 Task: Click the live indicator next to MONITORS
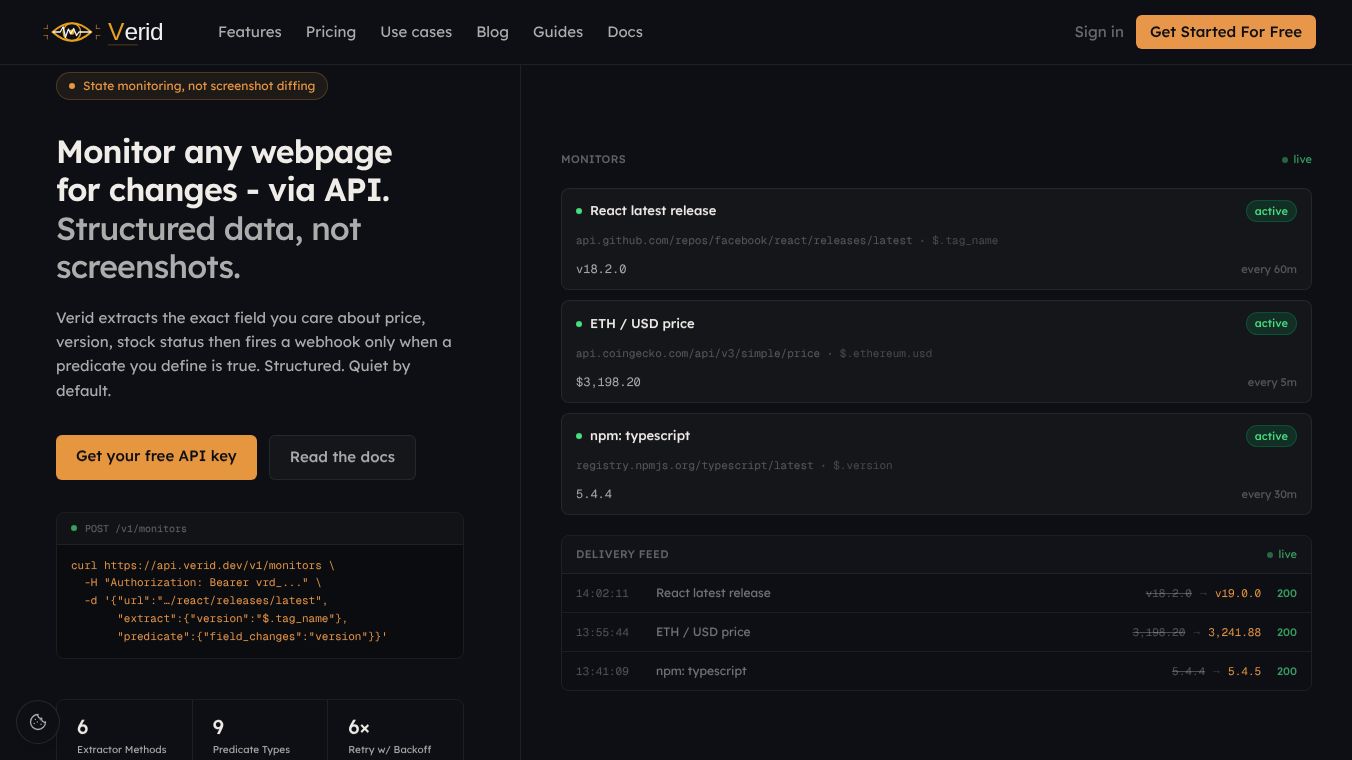coord(1297,160)
